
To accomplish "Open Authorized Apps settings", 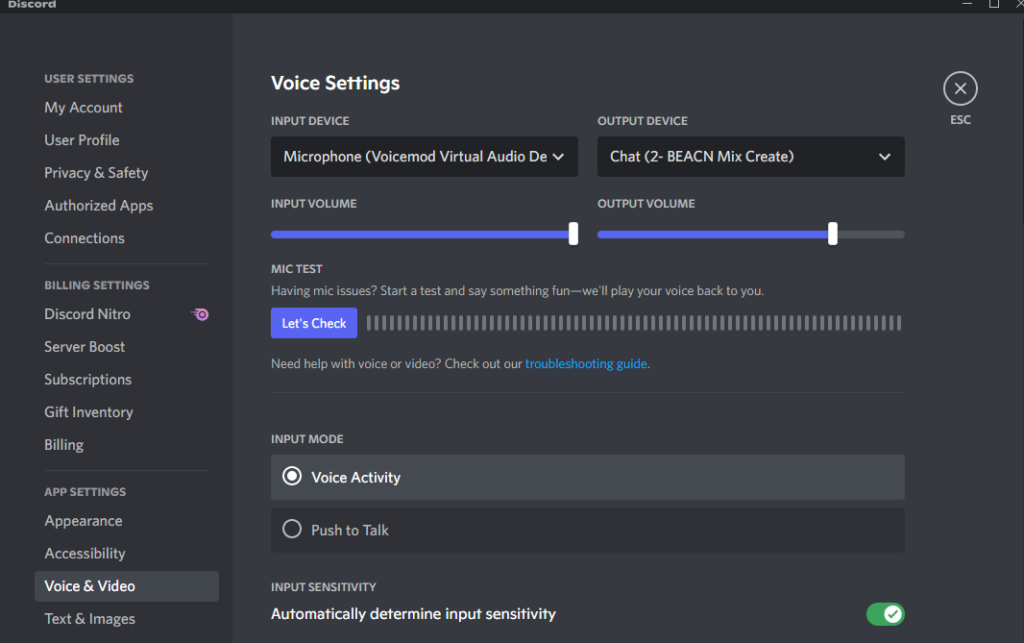I will [x=99, y=206].
